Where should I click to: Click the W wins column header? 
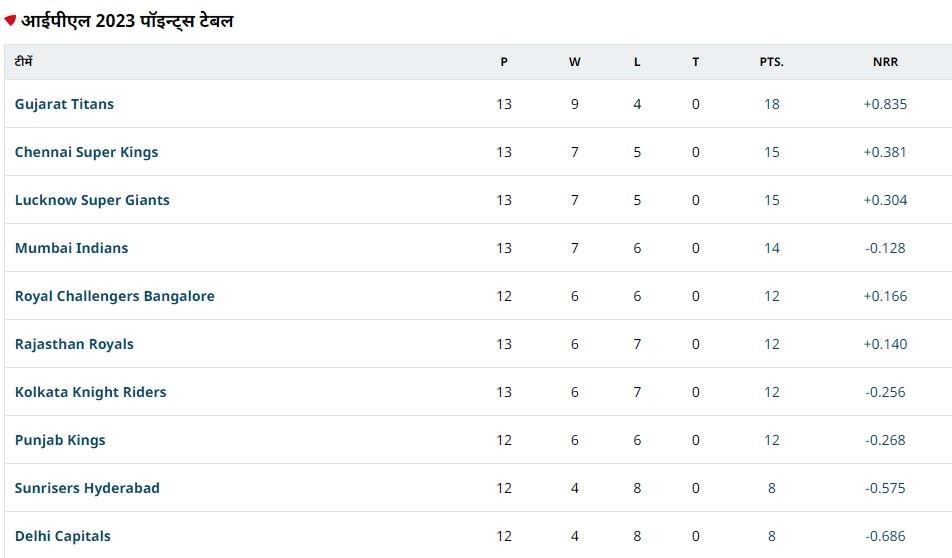coord(574,62)
